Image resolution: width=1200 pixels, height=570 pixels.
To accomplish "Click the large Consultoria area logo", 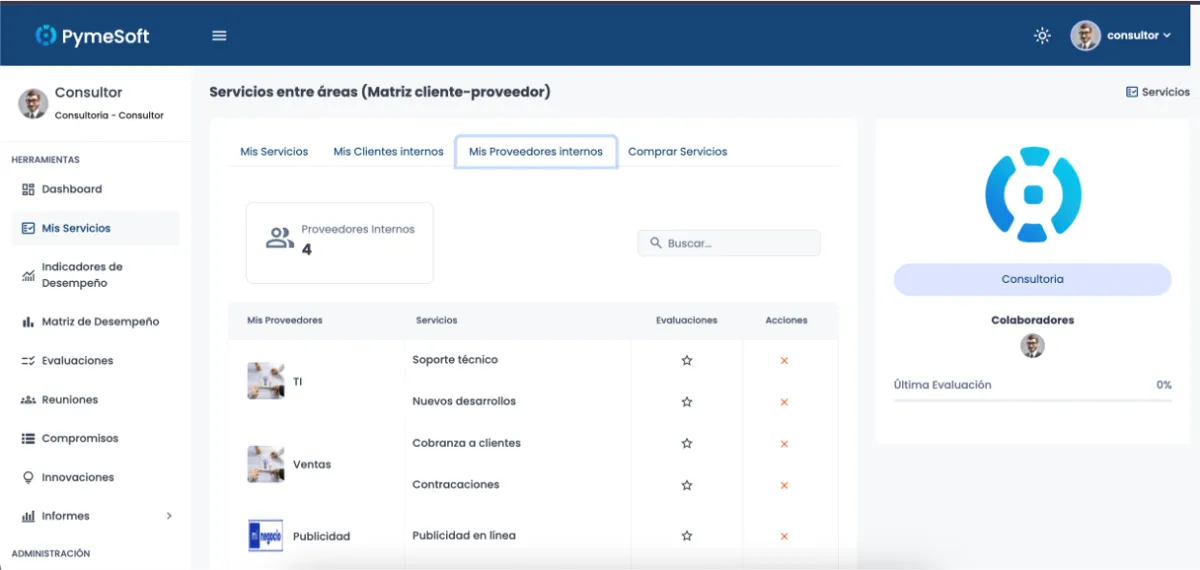I will pyautogui.click(x=1033, y=194).
